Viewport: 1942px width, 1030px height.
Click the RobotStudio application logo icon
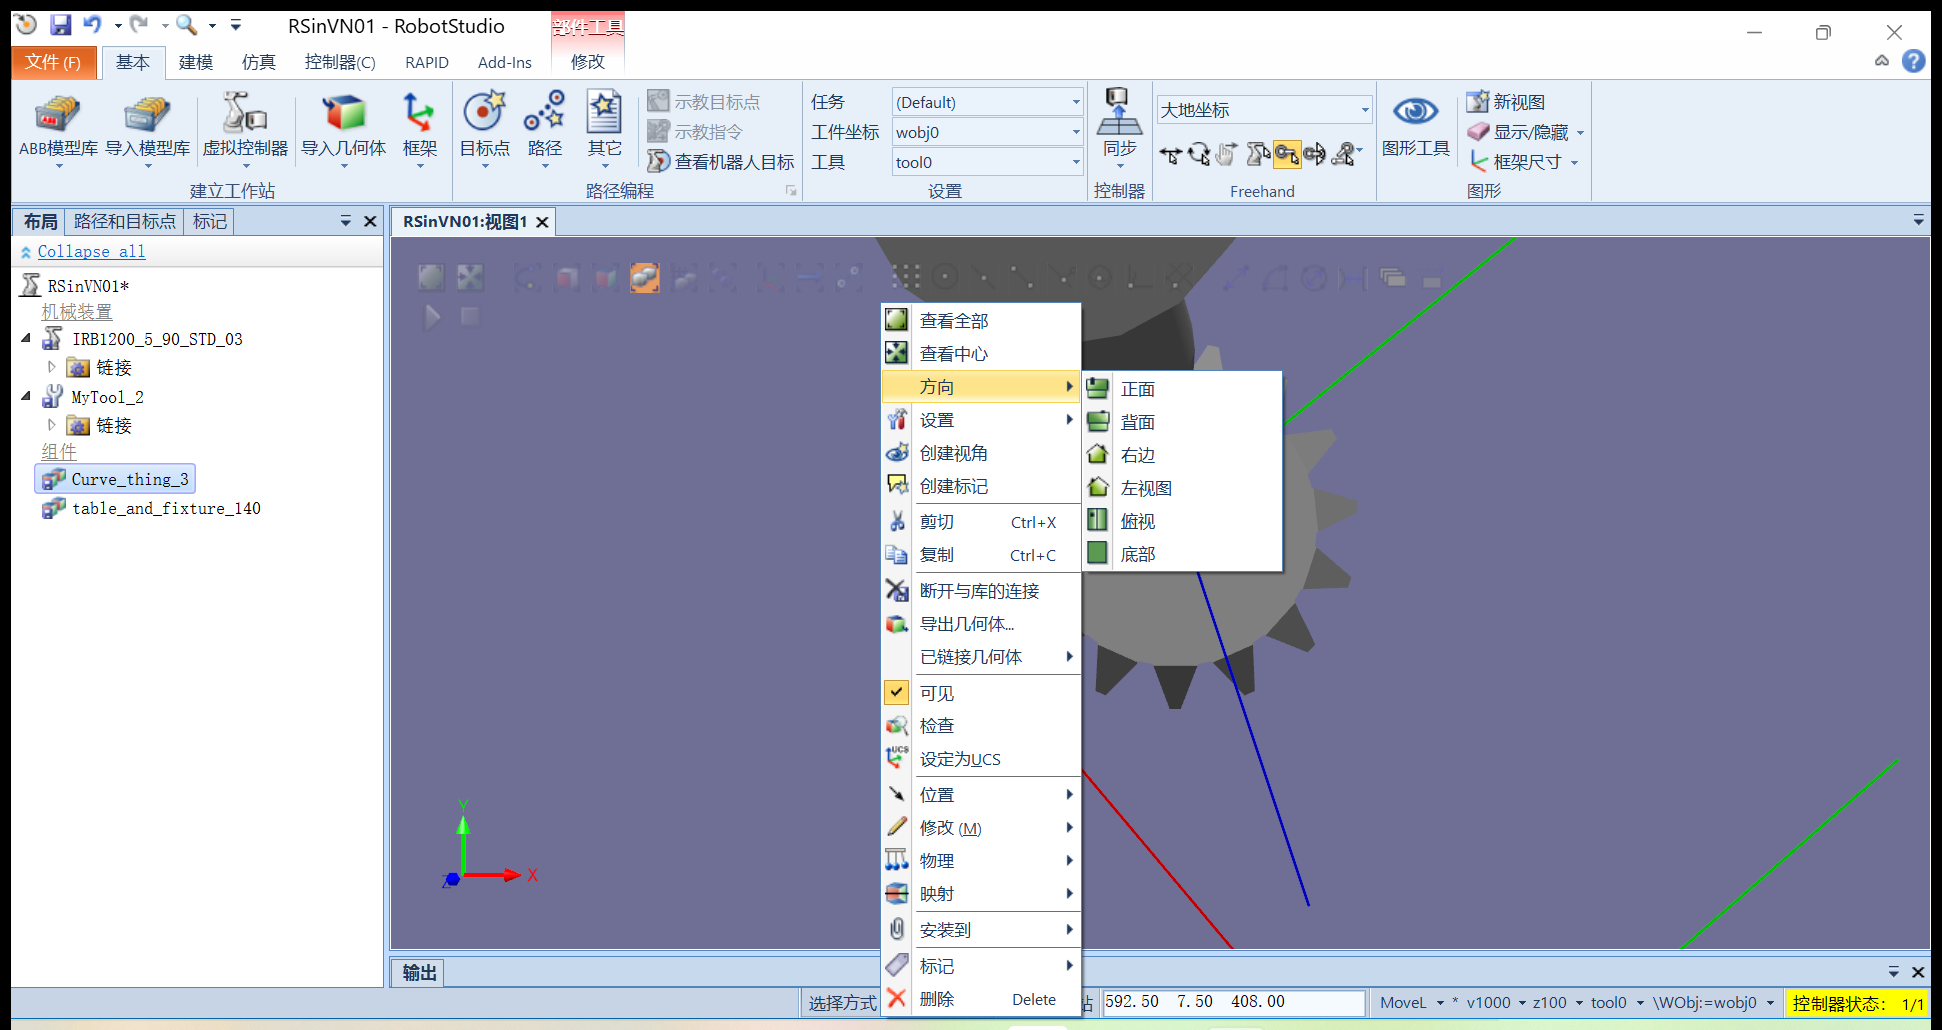click(26, 25)
